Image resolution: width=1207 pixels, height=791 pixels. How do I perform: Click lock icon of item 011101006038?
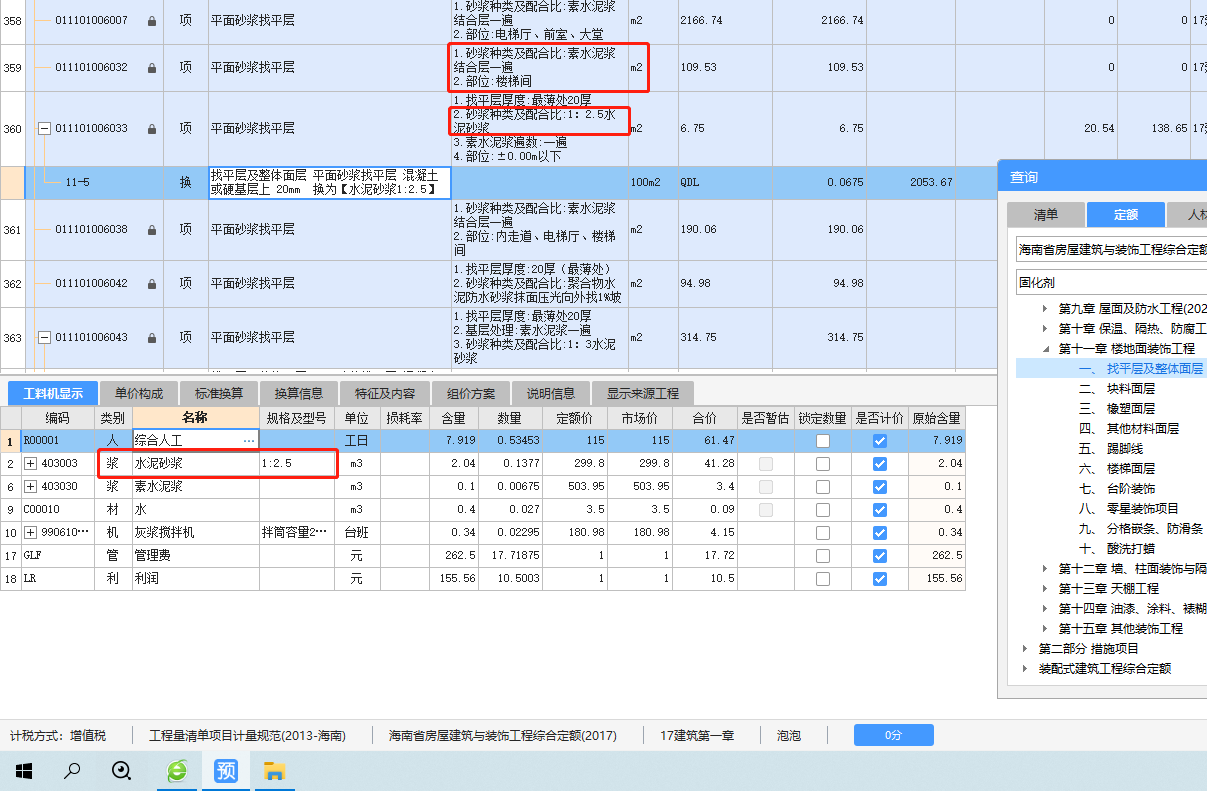pos(151,230)
